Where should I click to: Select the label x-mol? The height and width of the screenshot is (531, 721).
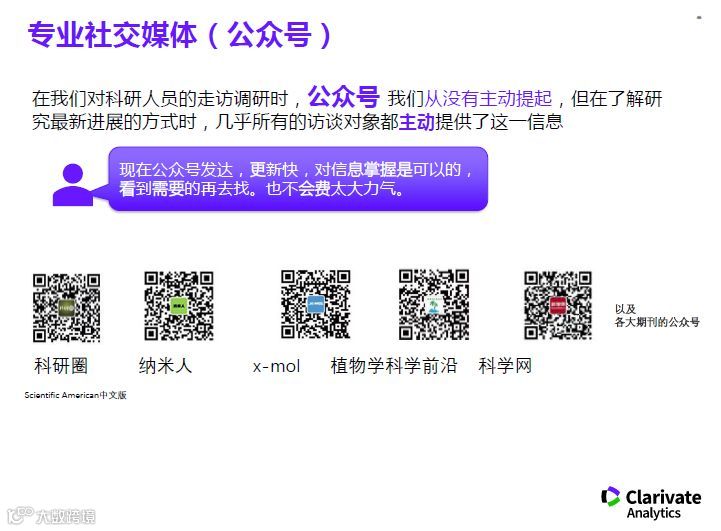276,367
